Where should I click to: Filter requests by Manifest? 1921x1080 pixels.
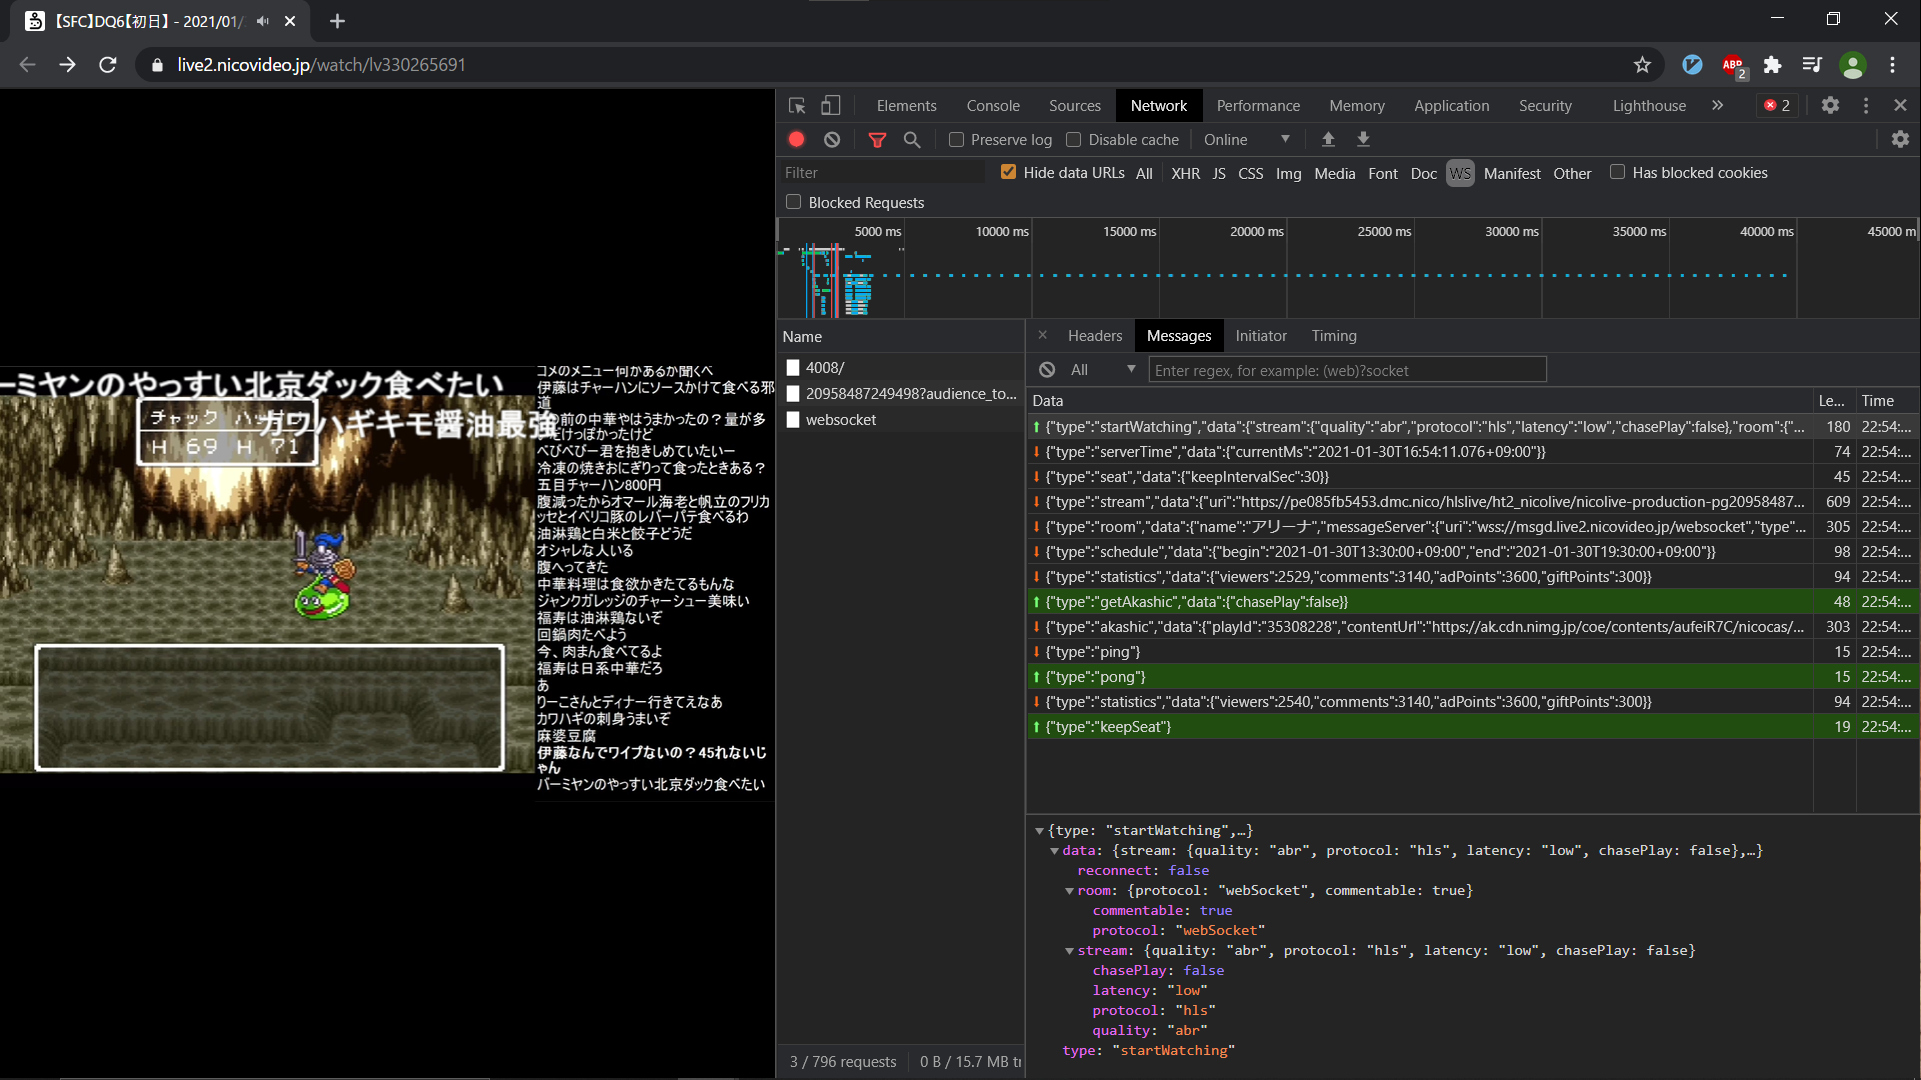coord(1512,173)
